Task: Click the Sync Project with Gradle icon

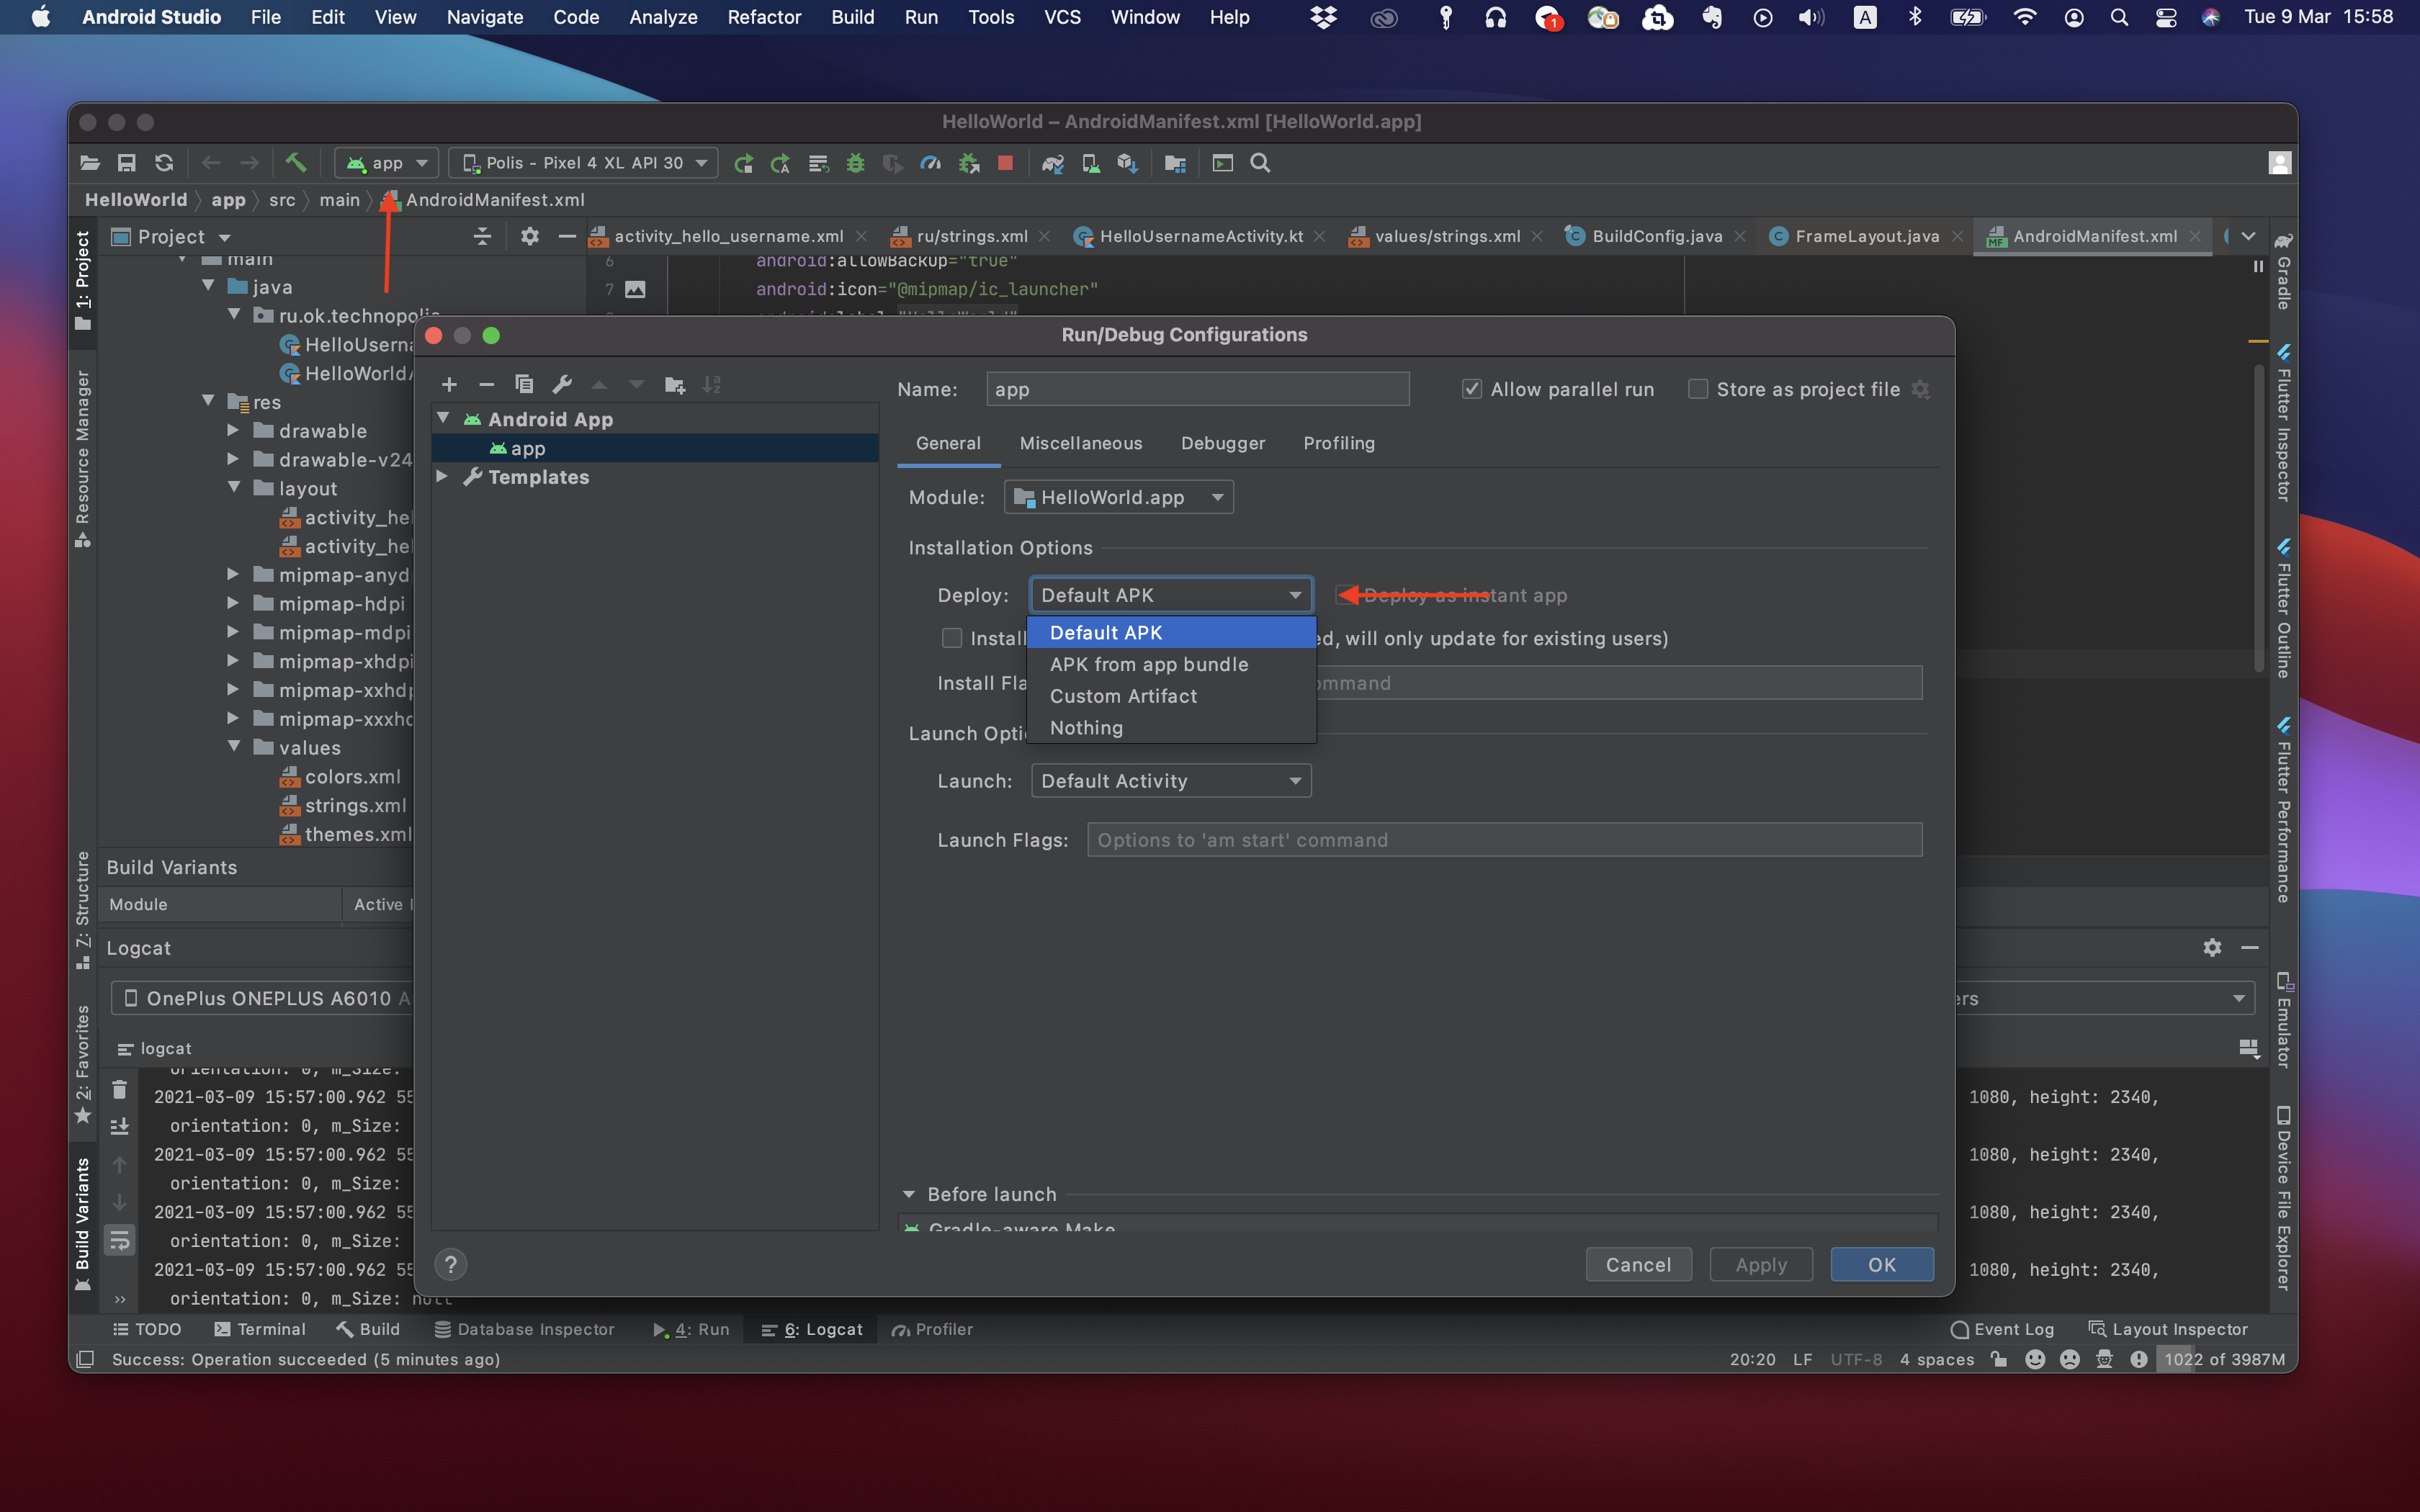Action: (x=1052, y=163)
